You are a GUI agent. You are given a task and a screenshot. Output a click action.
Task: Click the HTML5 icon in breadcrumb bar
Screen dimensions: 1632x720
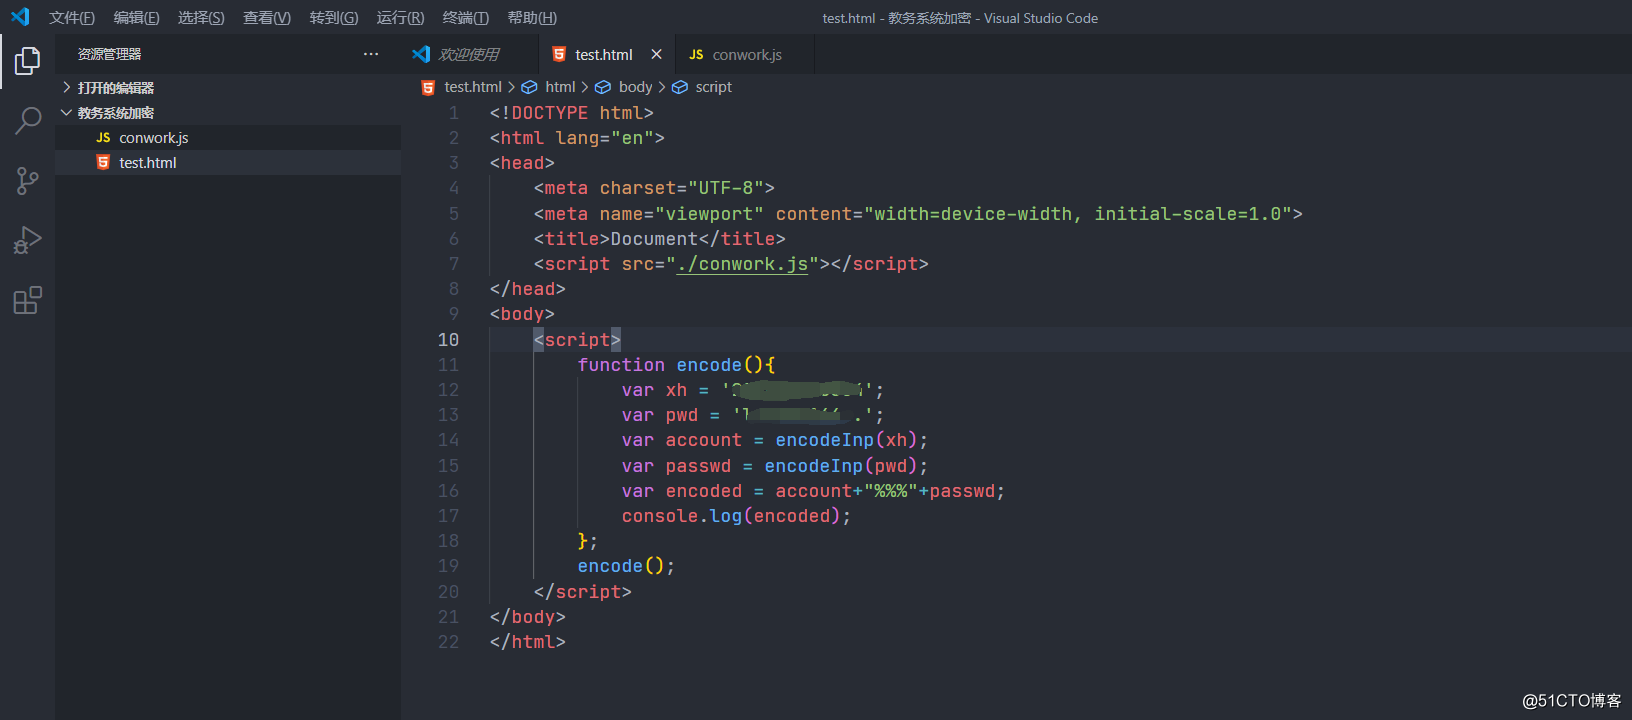tap(428, 87)
